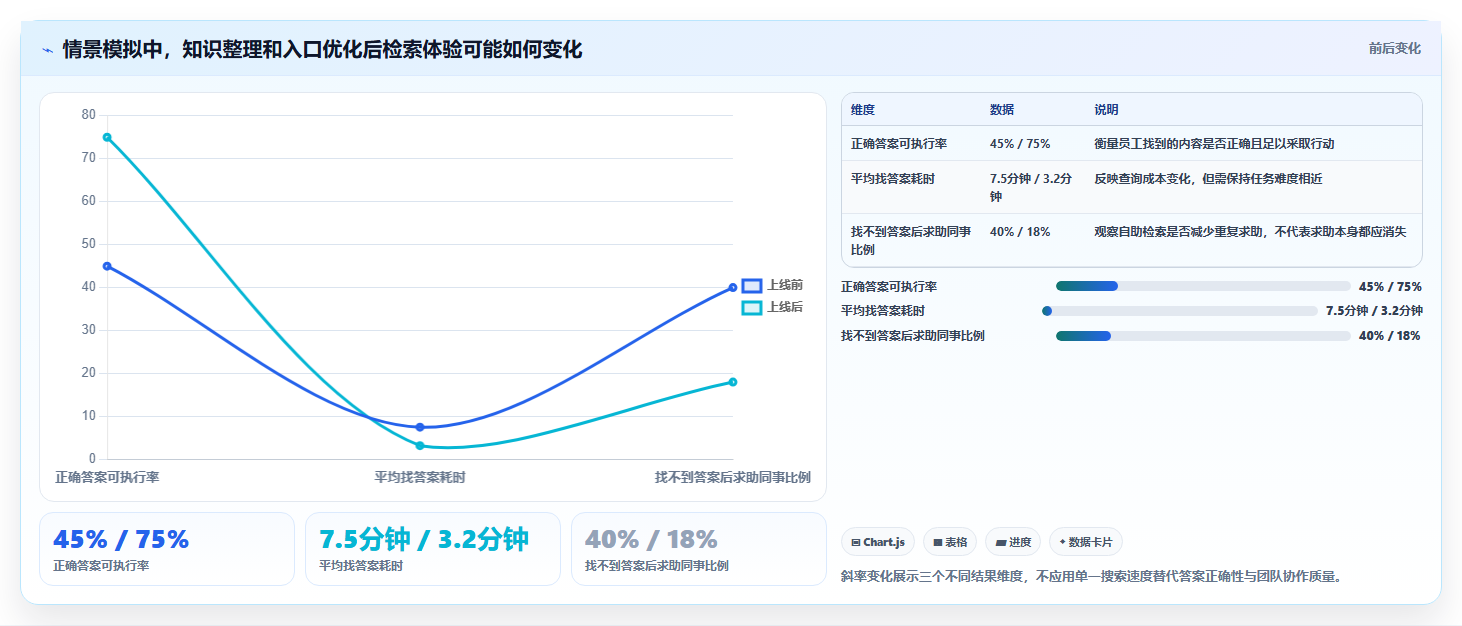The width and height of the screenshot is (1462, 626).
Task: Click the 7.5分钟 / 3.2分钟 value beside progress bar
Action: (x=1374, y=311)
